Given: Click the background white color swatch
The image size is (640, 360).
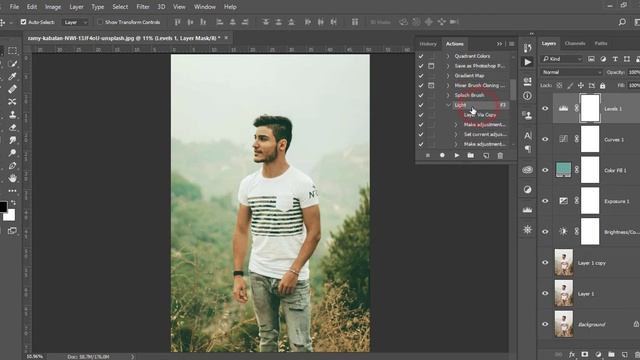Looking at the screenshot, I should coord(9,215).
